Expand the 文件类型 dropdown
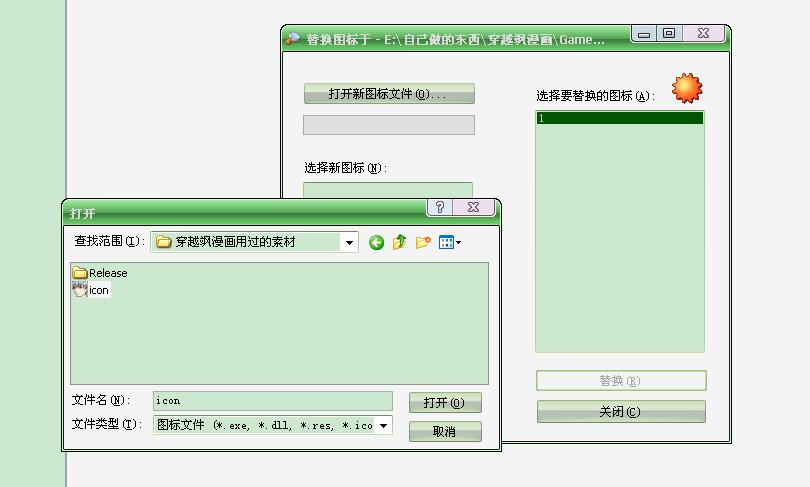 point(383,426)
